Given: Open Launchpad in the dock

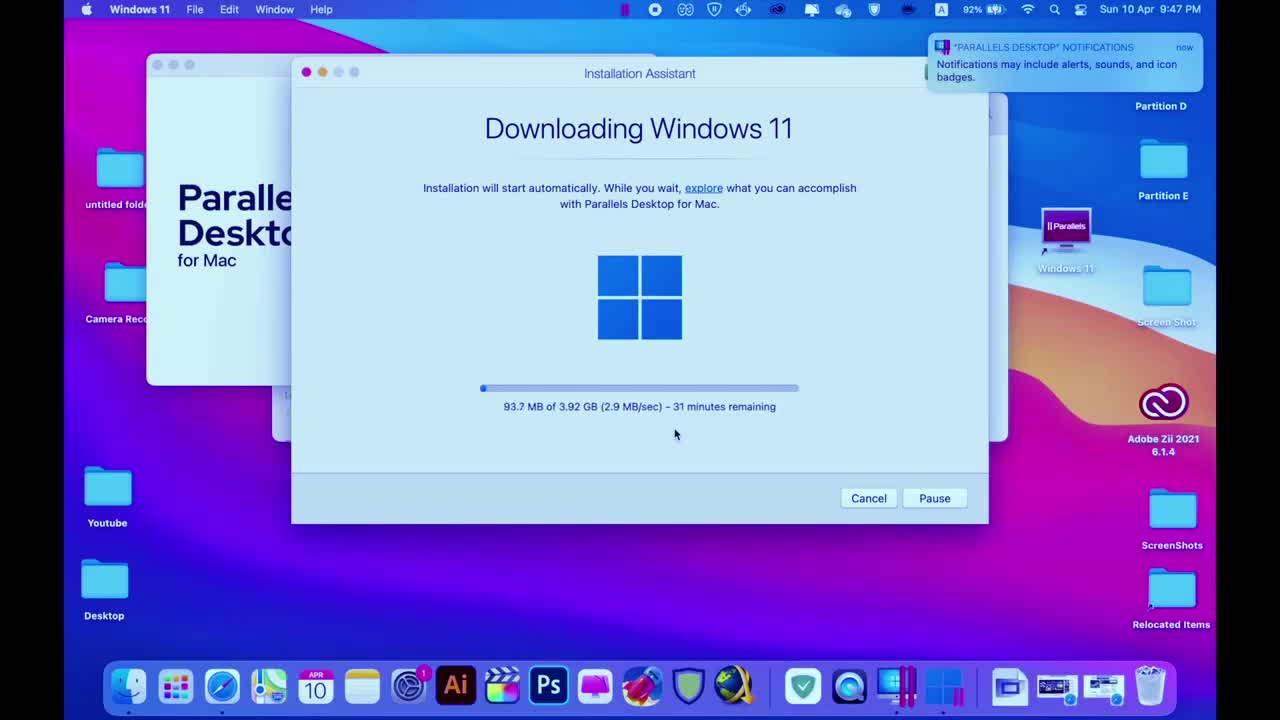Looking at the screenshot, I should [176, 686].
